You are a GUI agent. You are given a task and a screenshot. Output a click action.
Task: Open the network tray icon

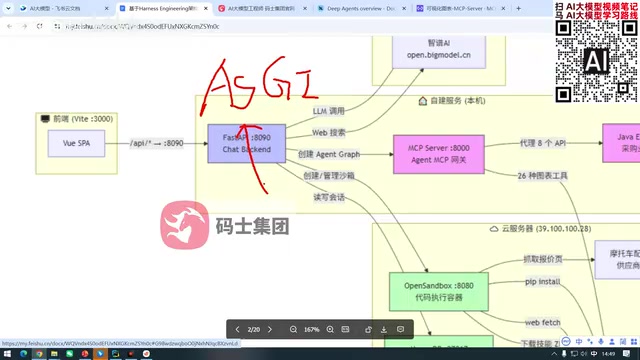pos(574,354)
